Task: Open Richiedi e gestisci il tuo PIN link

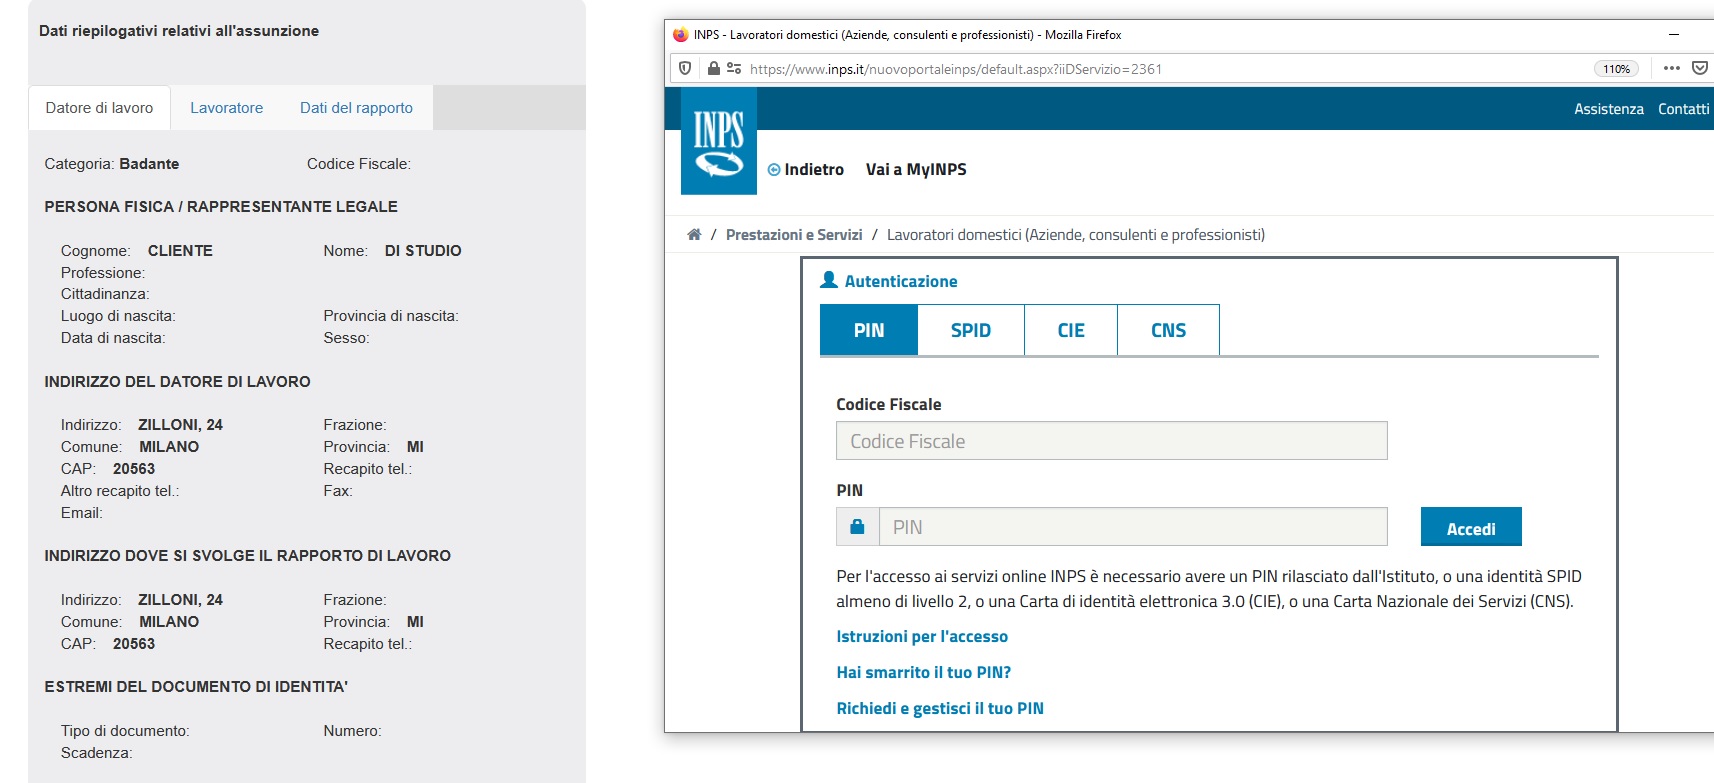Action: tap(940, 708)
